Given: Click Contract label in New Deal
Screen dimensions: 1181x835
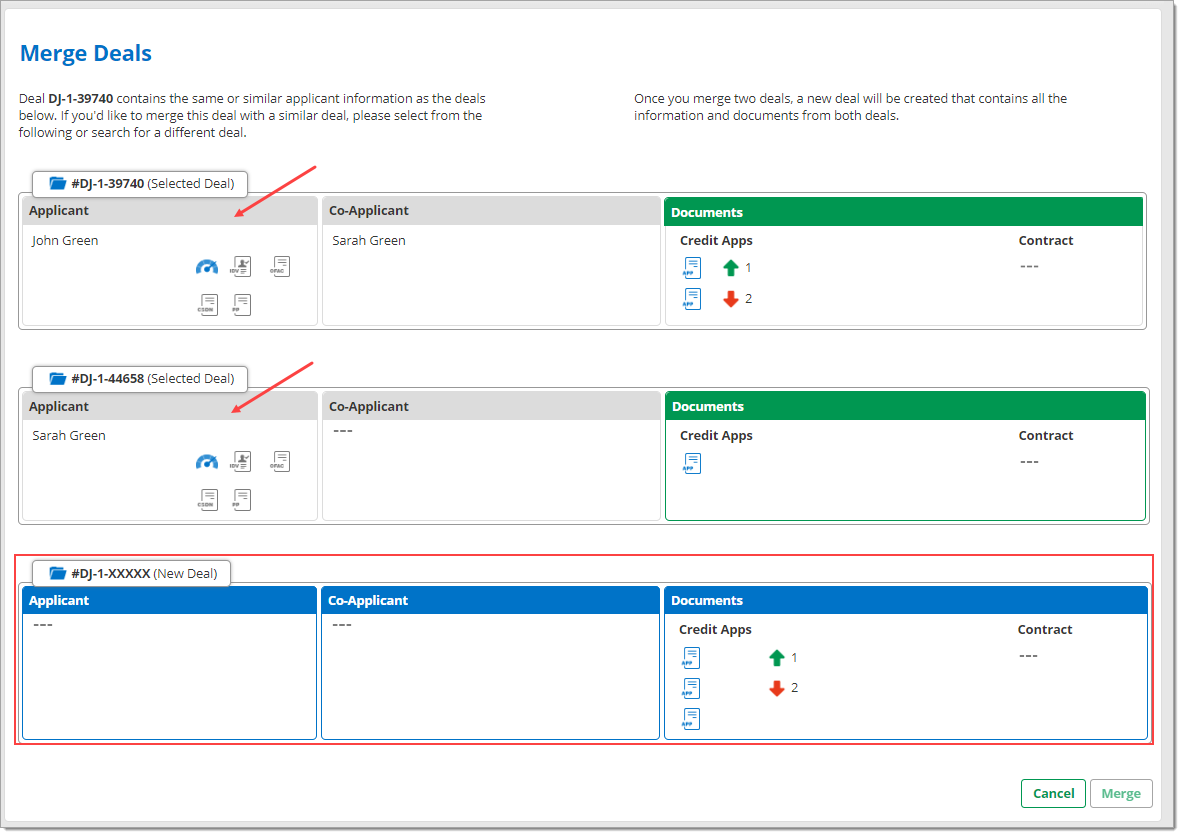Looking at the screenshot, I should point(1045,629).
